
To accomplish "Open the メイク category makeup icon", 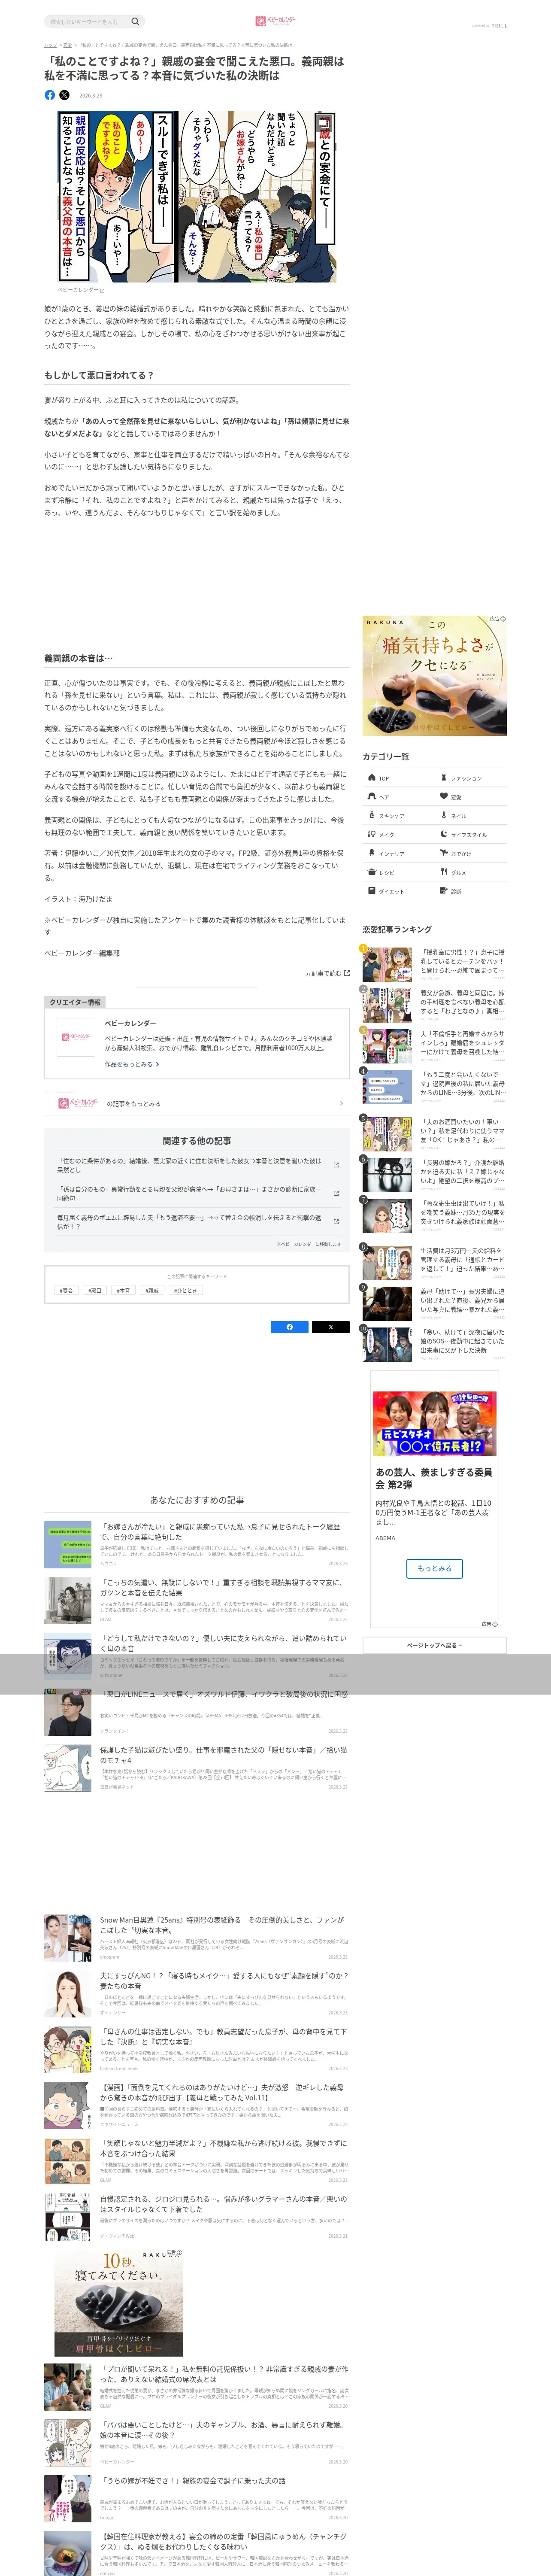I will coord(372,834).
